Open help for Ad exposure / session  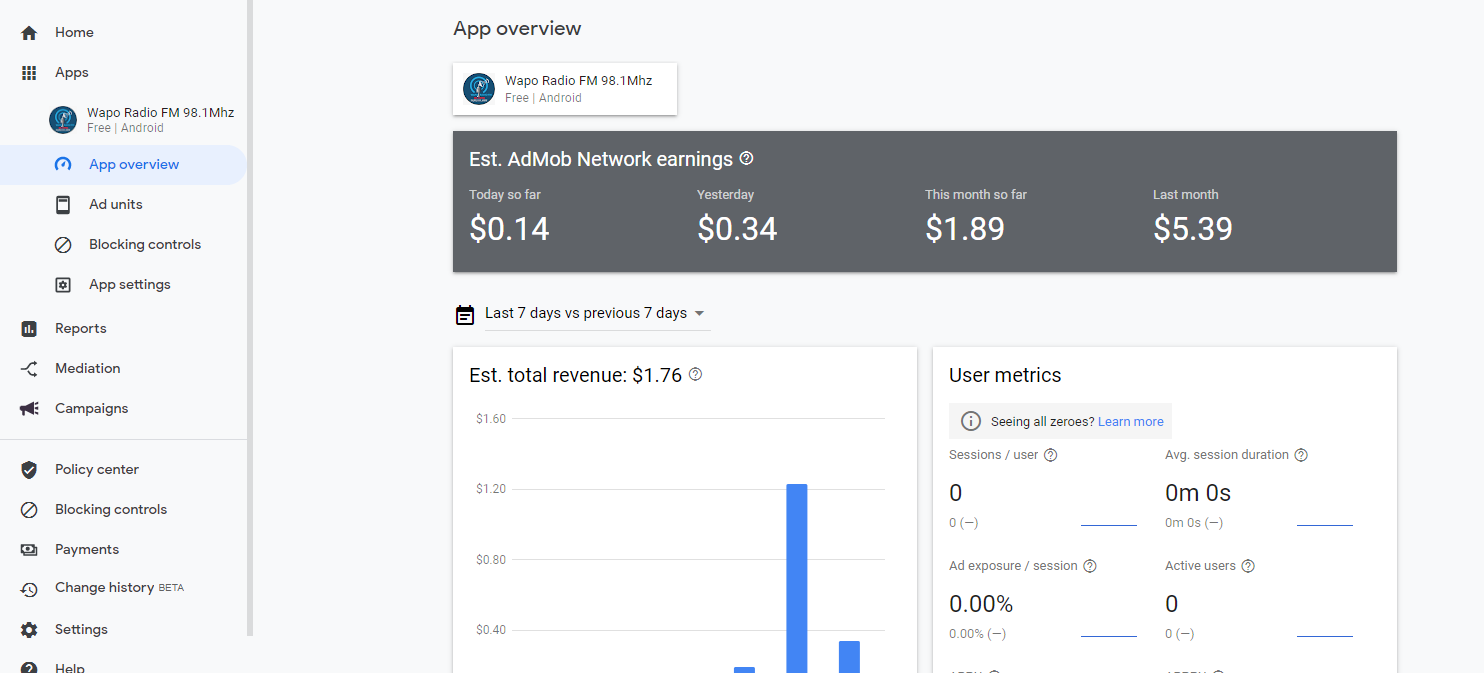click(x=1090, y=566)
